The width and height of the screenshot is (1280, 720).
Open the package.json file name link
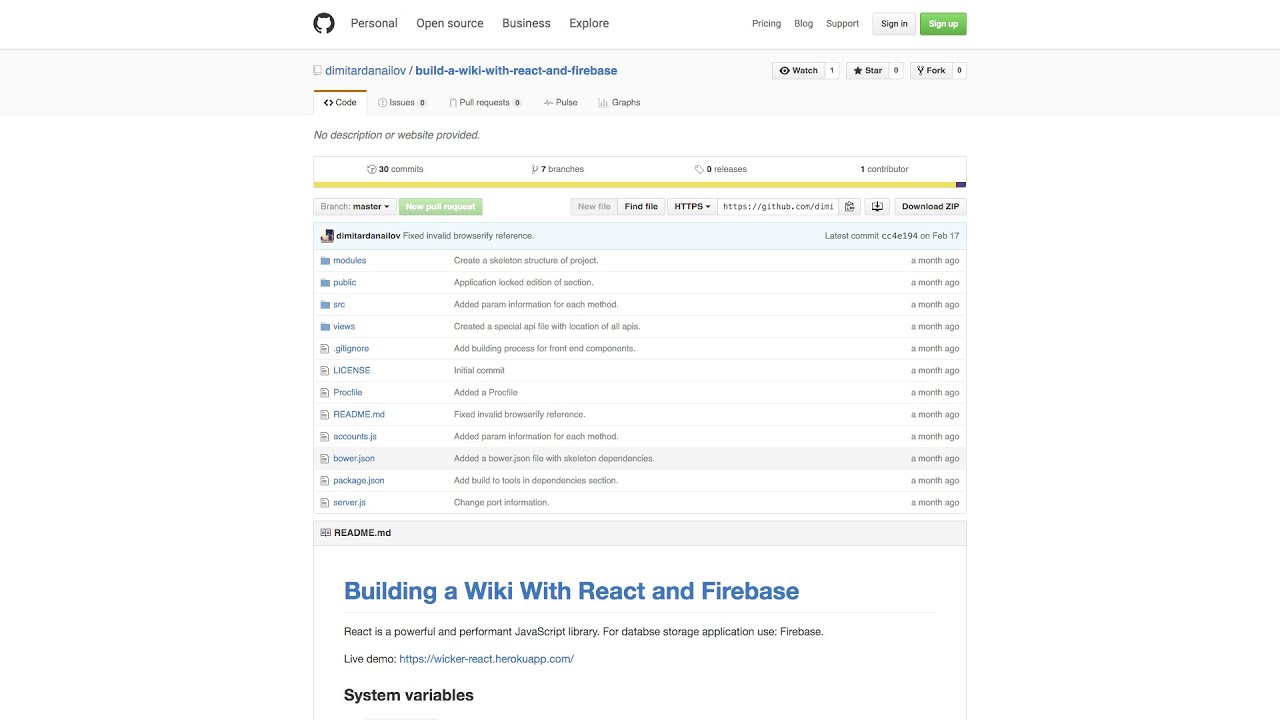click(359, 481)
